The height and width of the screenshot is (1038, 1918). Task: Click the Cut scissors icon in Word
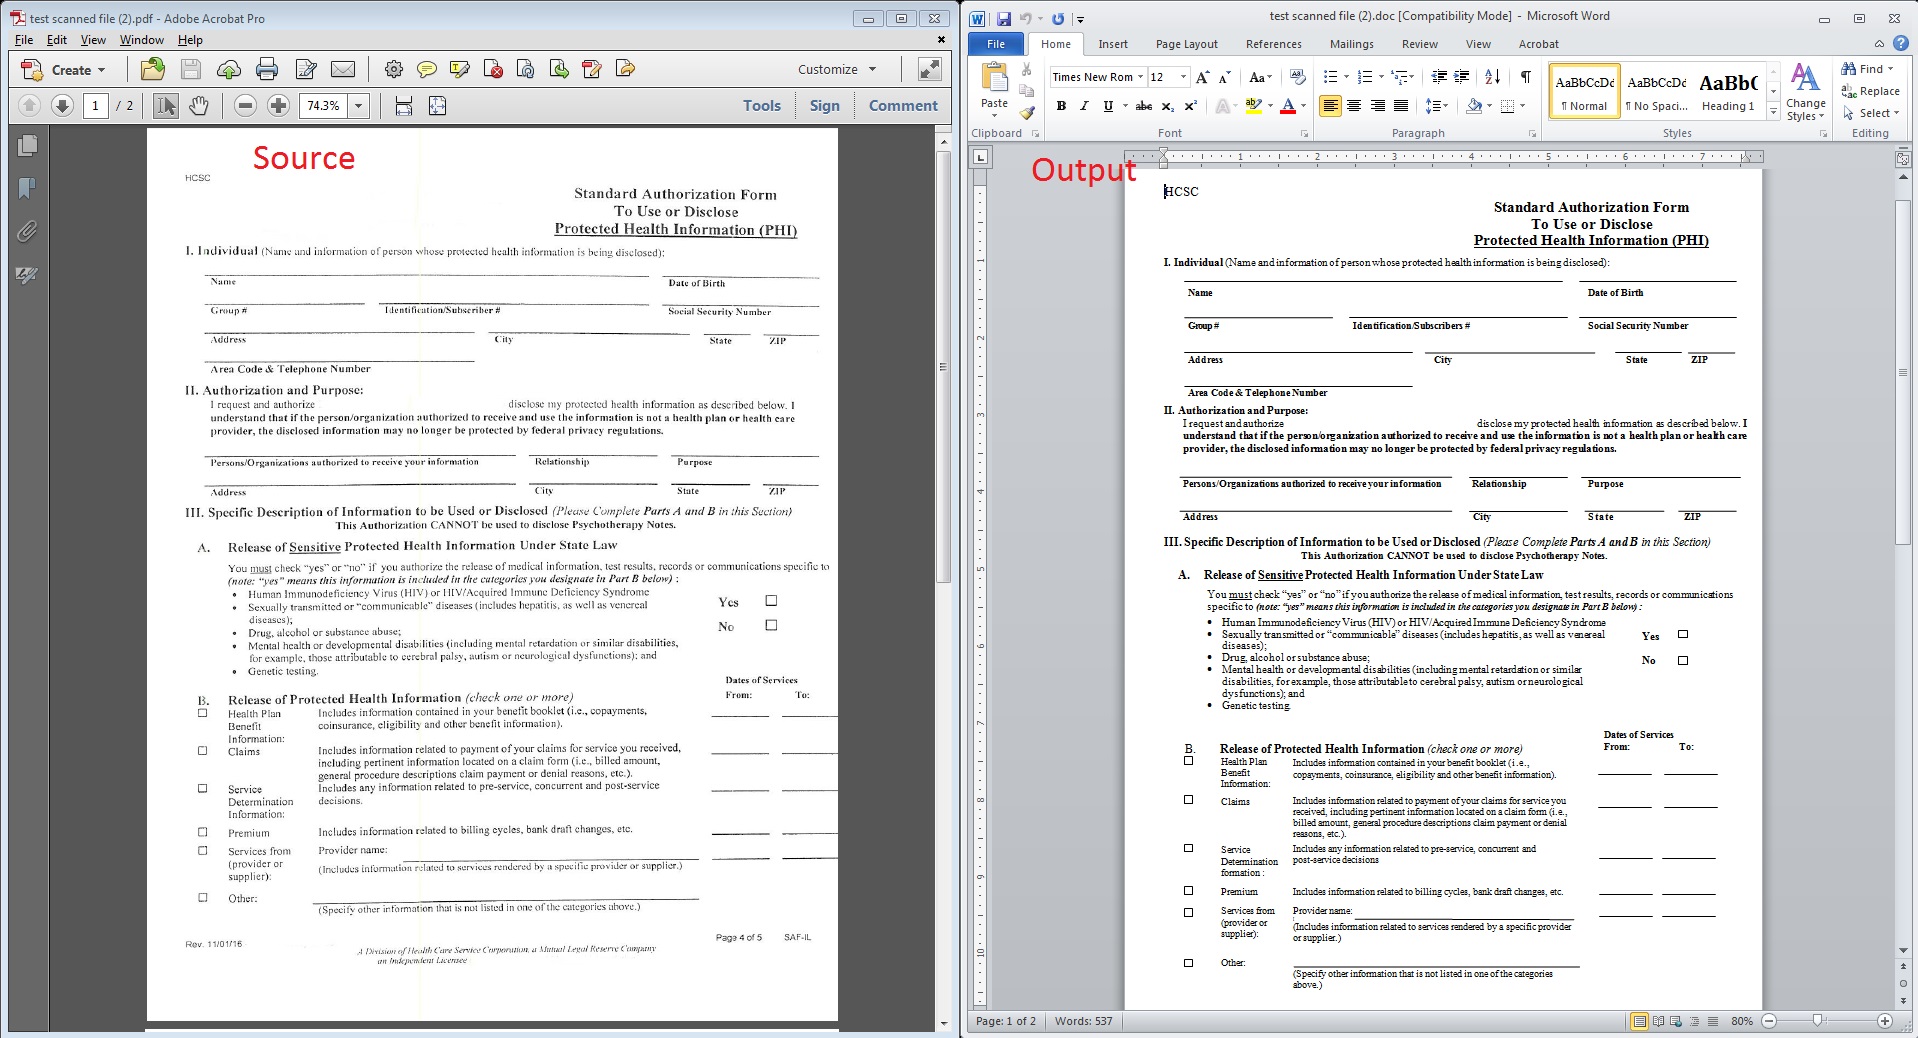pyautogui.click(x=1026, y=70)
